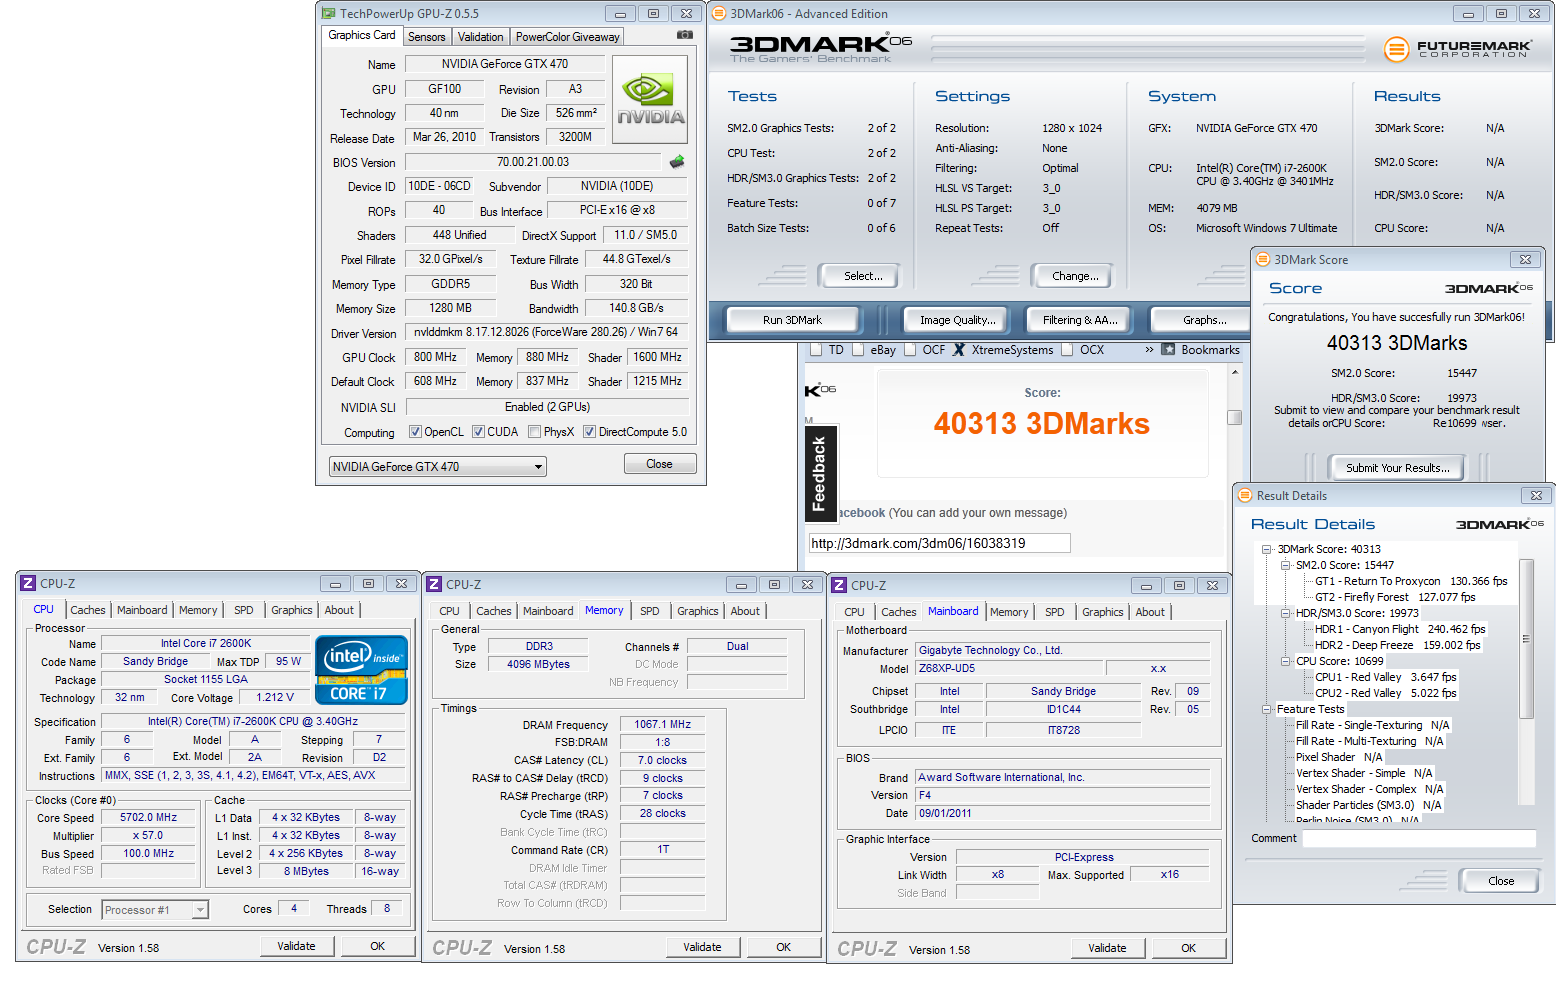Collapse the HDR/SM3.0 Score: 19973 node
The width and height of the screenshot is (1556, 990).
[x=1286, y=613]
